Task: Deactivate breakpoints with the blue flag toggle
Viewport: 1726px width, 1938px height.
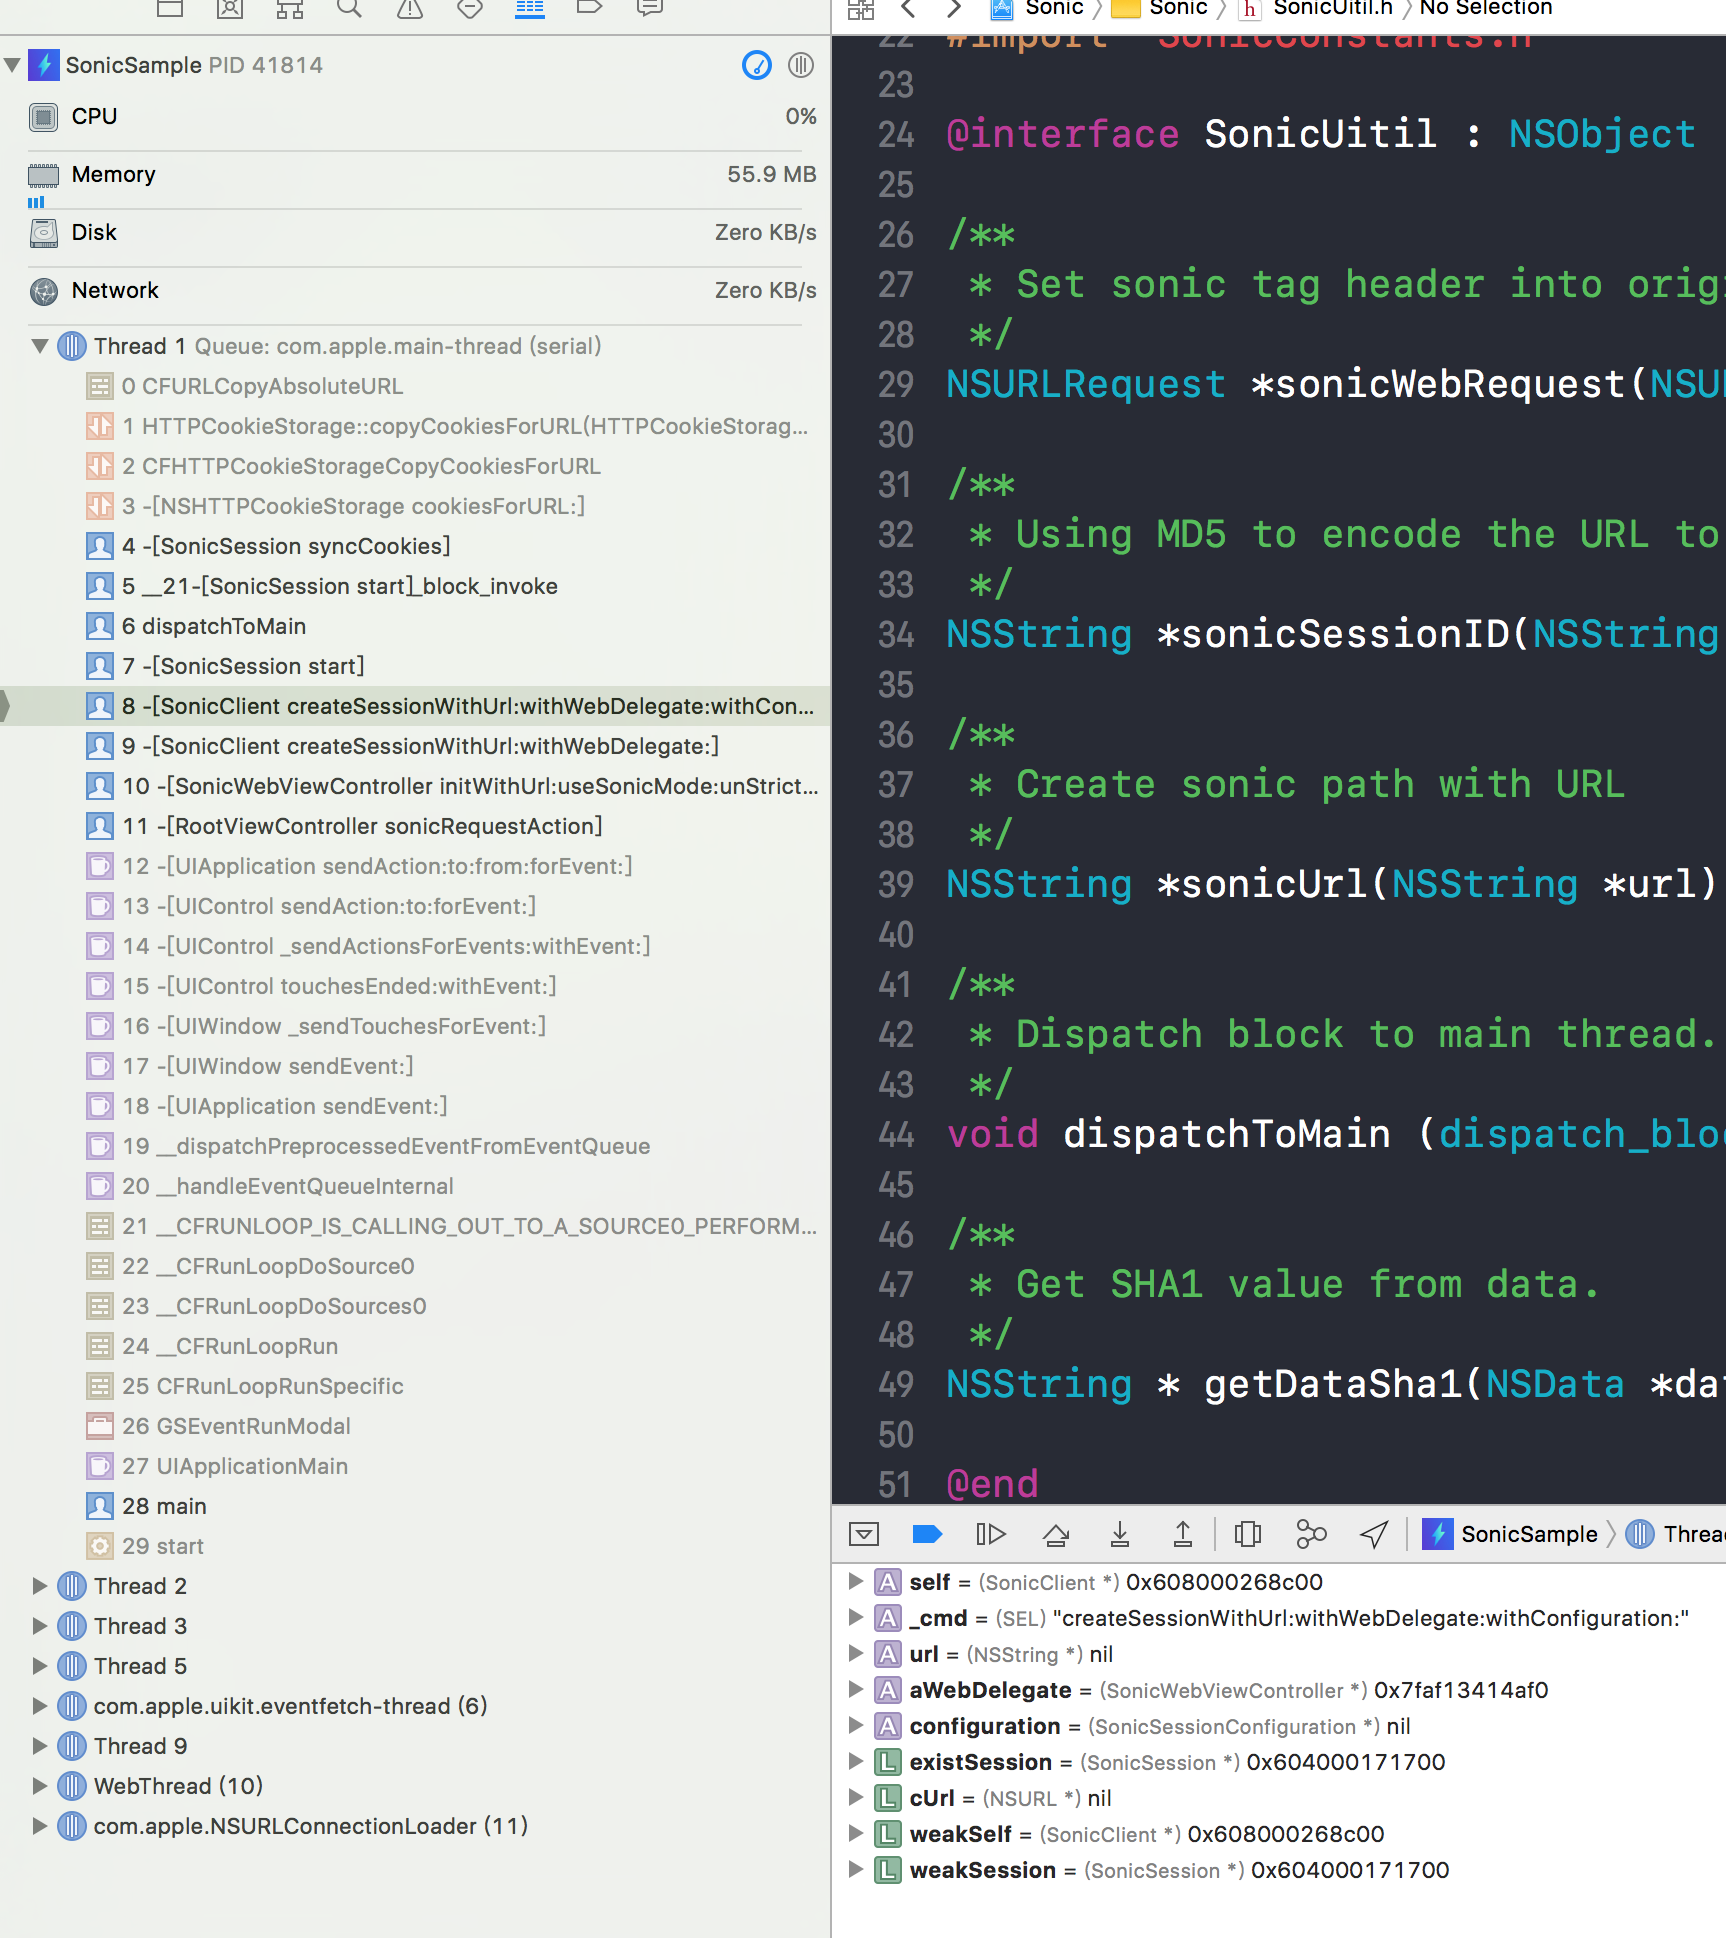Action: pos(927,1533)
